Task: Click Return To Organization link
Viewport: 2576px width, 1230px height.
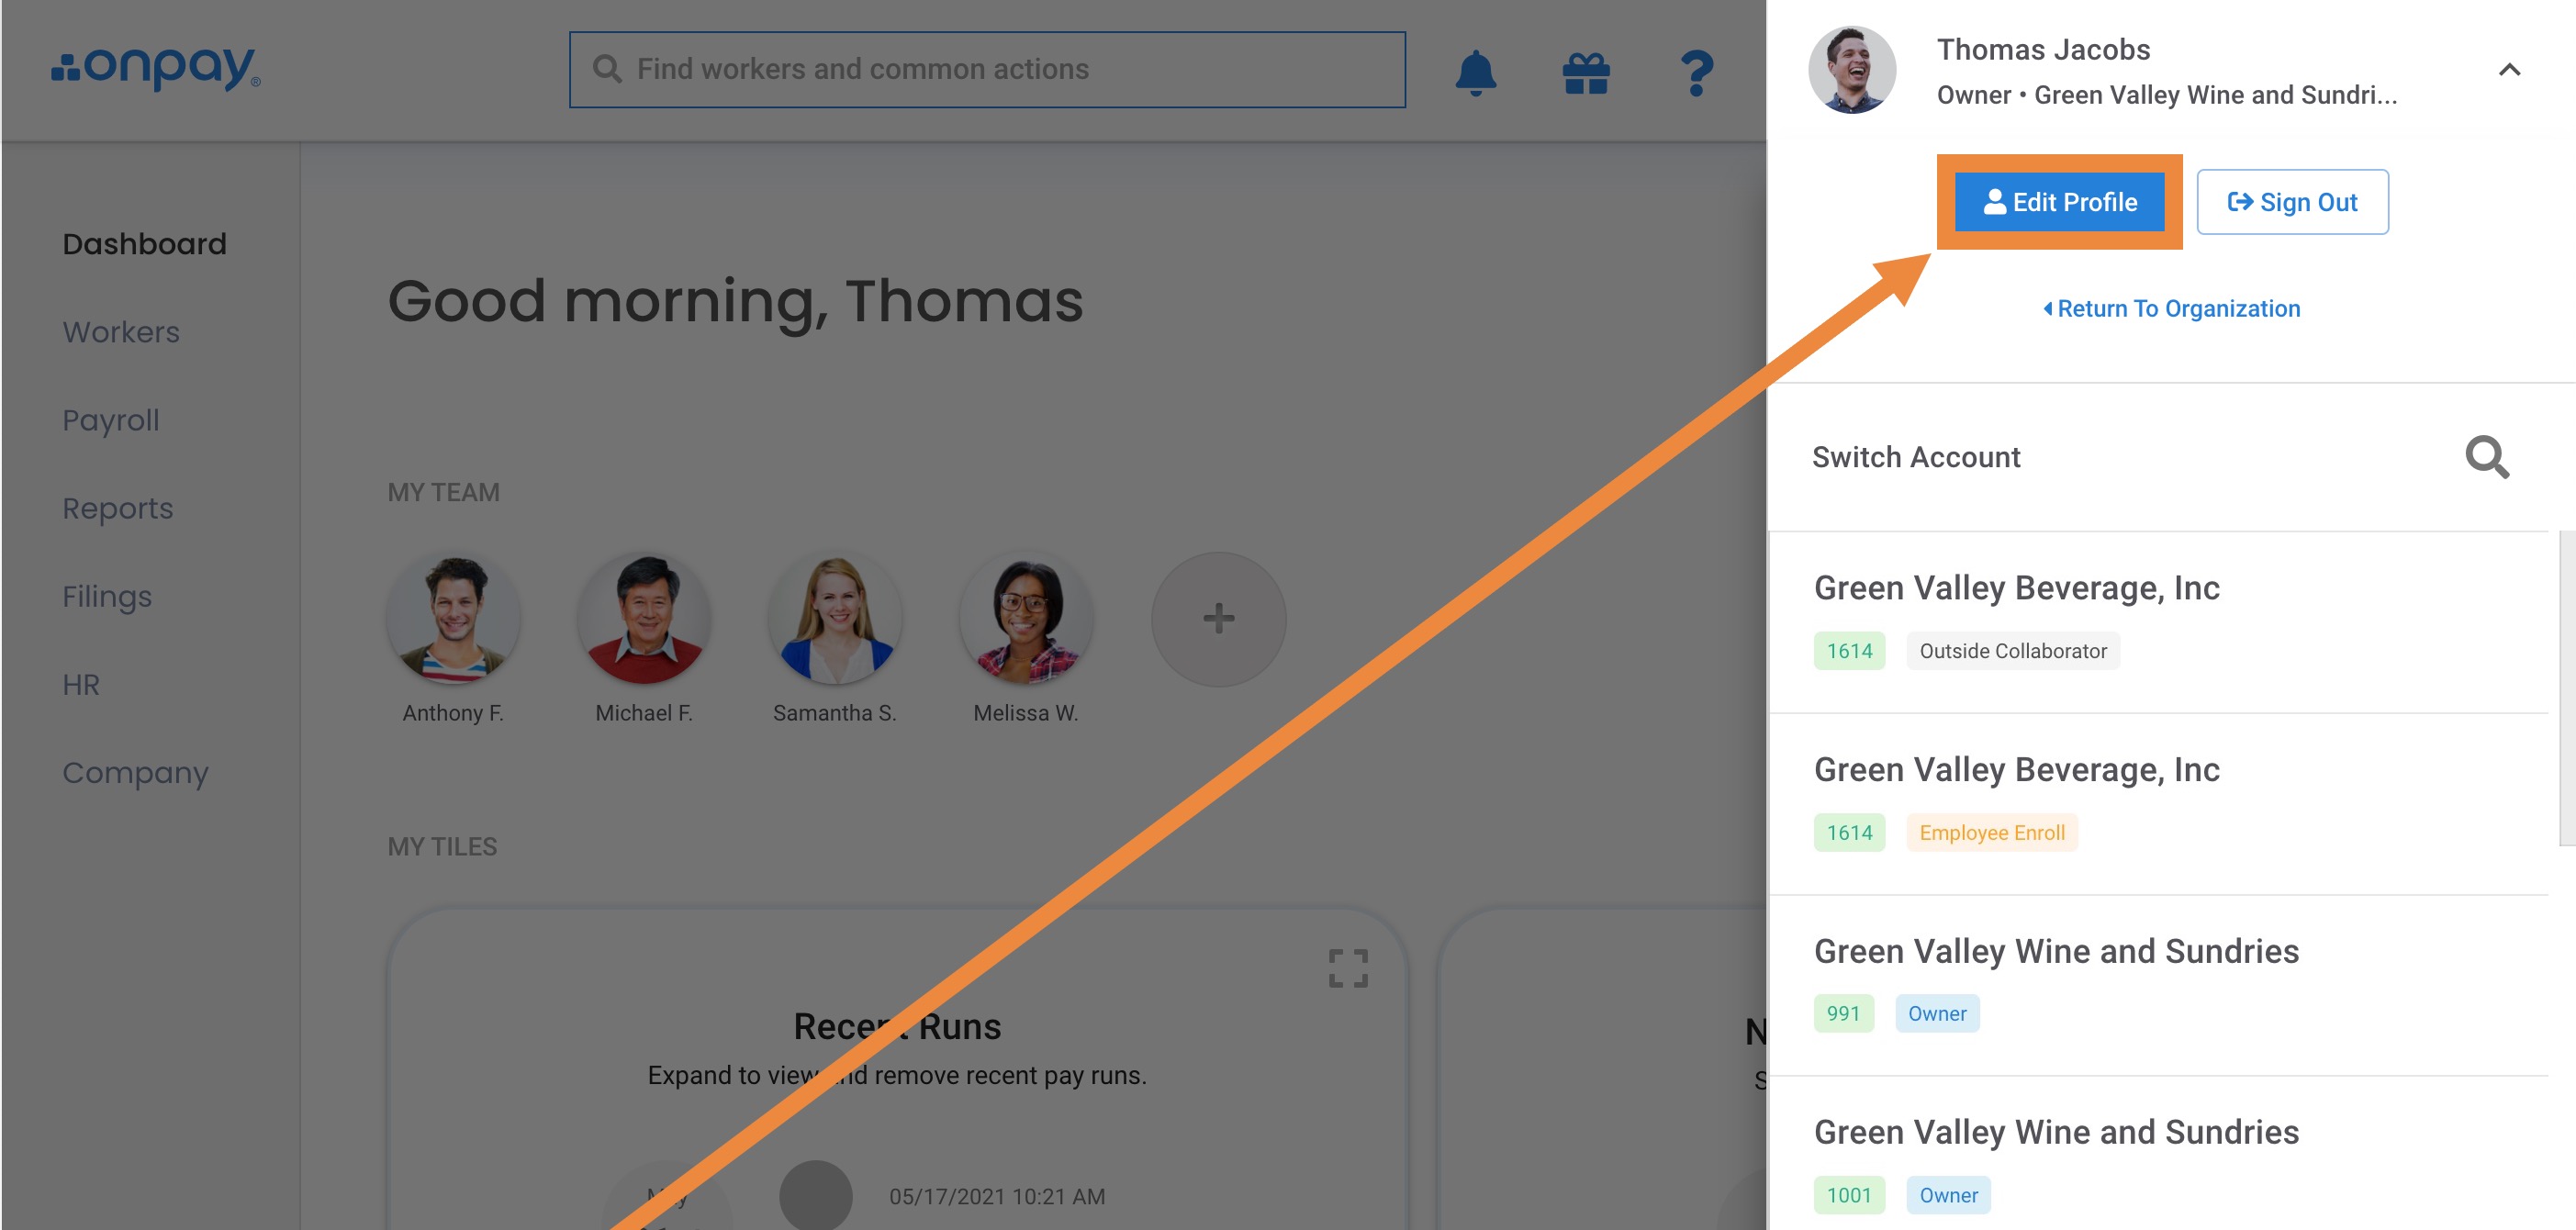Action: pyautogui.click(x=2171, y=308)
